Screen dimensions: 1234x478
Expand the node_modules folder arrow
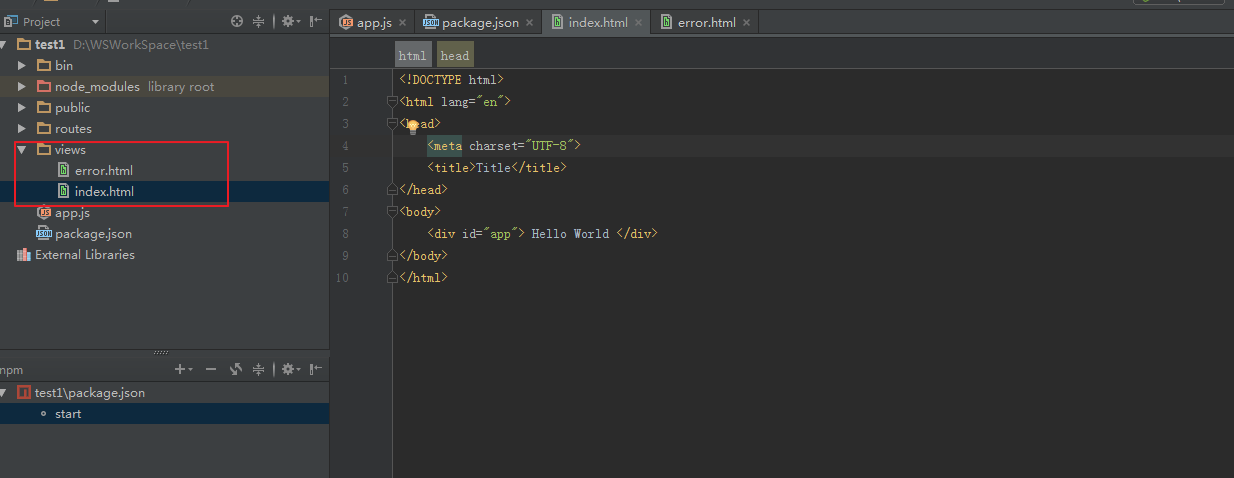tap(22, 87)
